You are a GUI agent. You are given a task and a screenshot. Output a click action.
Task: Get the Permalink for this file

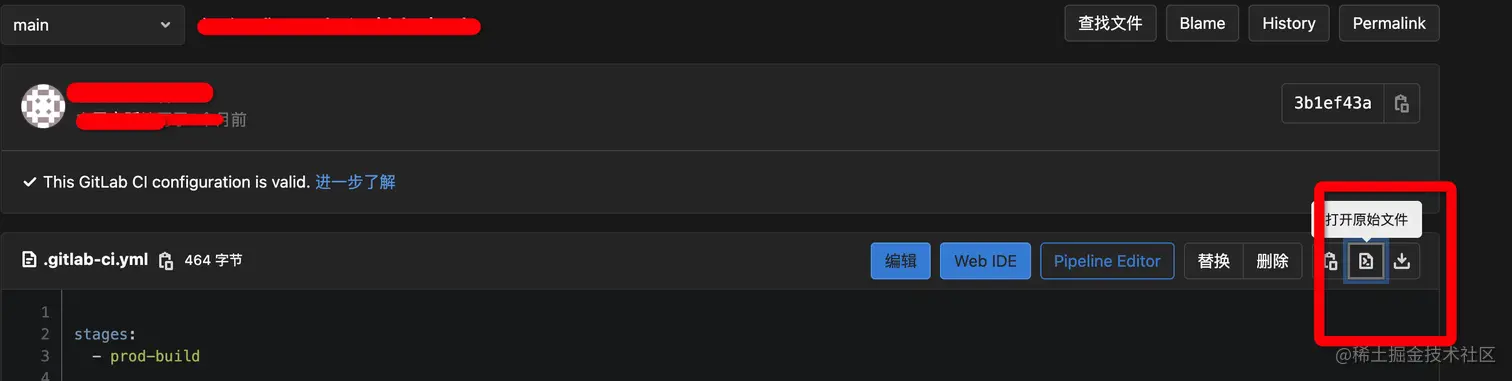pyautogui.click(x=1389, y=23)
